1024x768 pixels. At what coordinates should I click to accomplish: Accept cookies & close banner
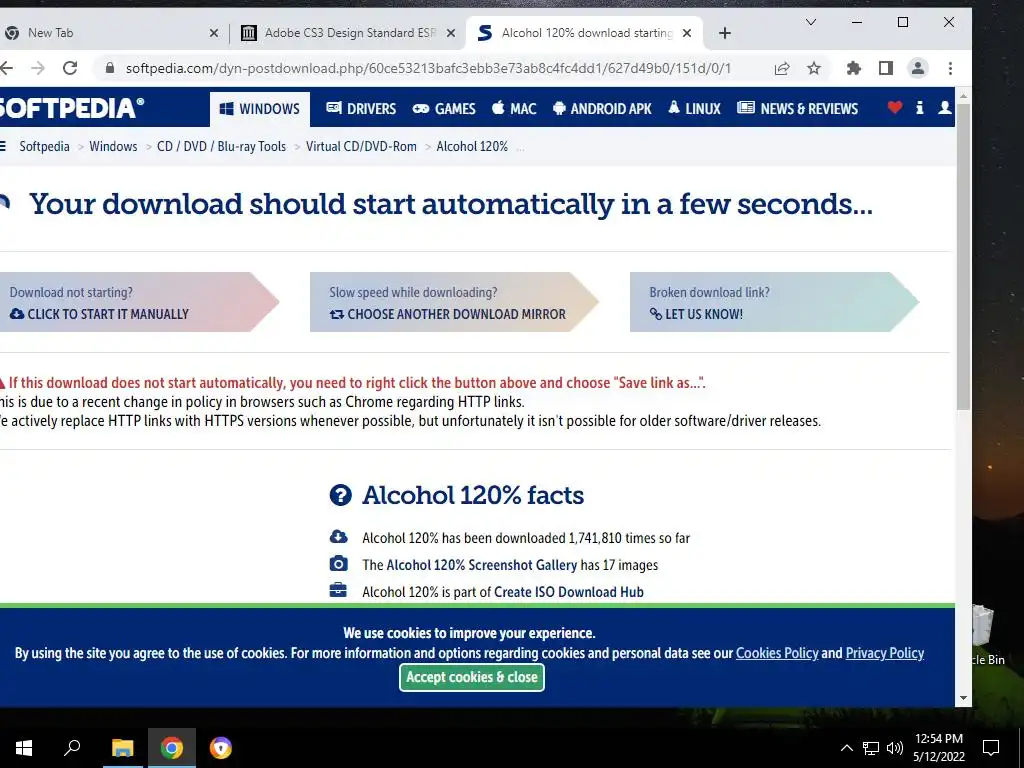point(472,677)
